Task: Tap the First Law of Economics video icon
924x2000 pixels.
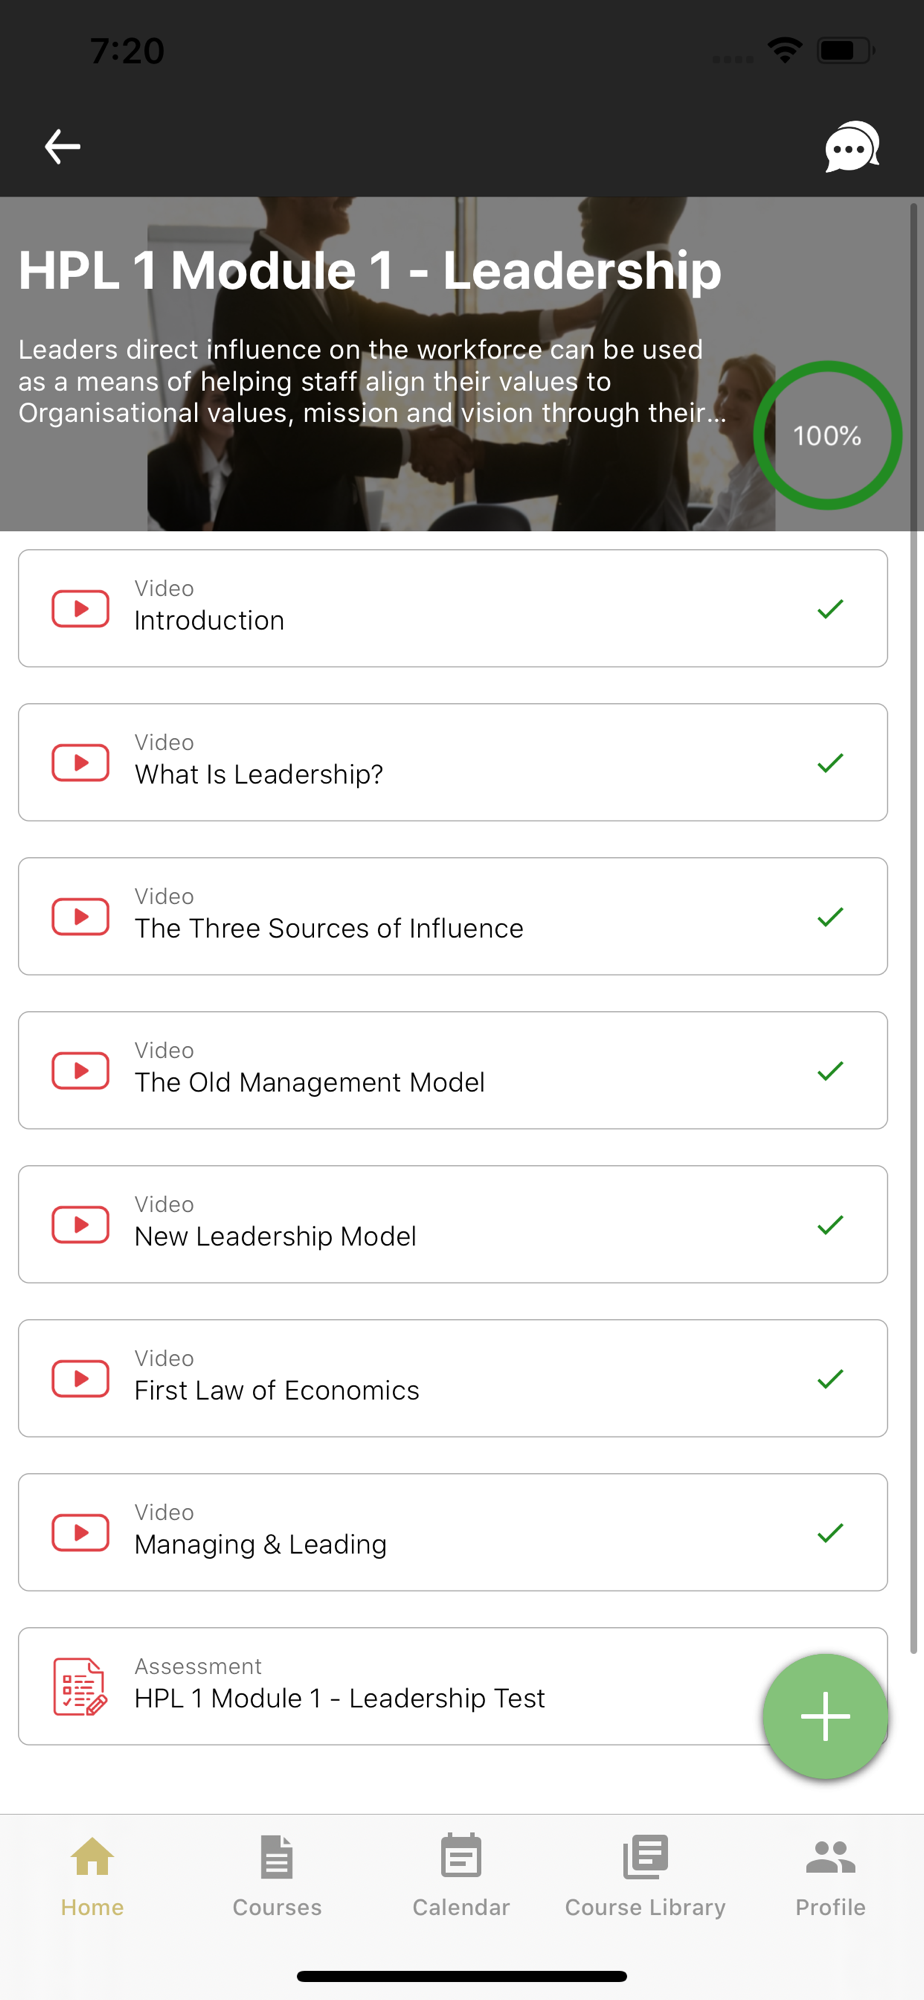Action: (80, 1378)
